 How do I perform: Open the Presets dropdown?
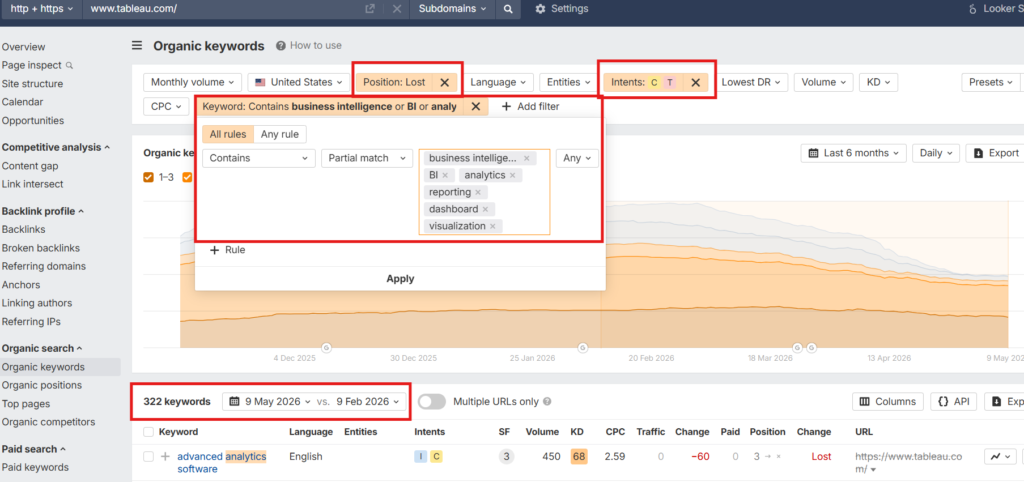[990, 82]
